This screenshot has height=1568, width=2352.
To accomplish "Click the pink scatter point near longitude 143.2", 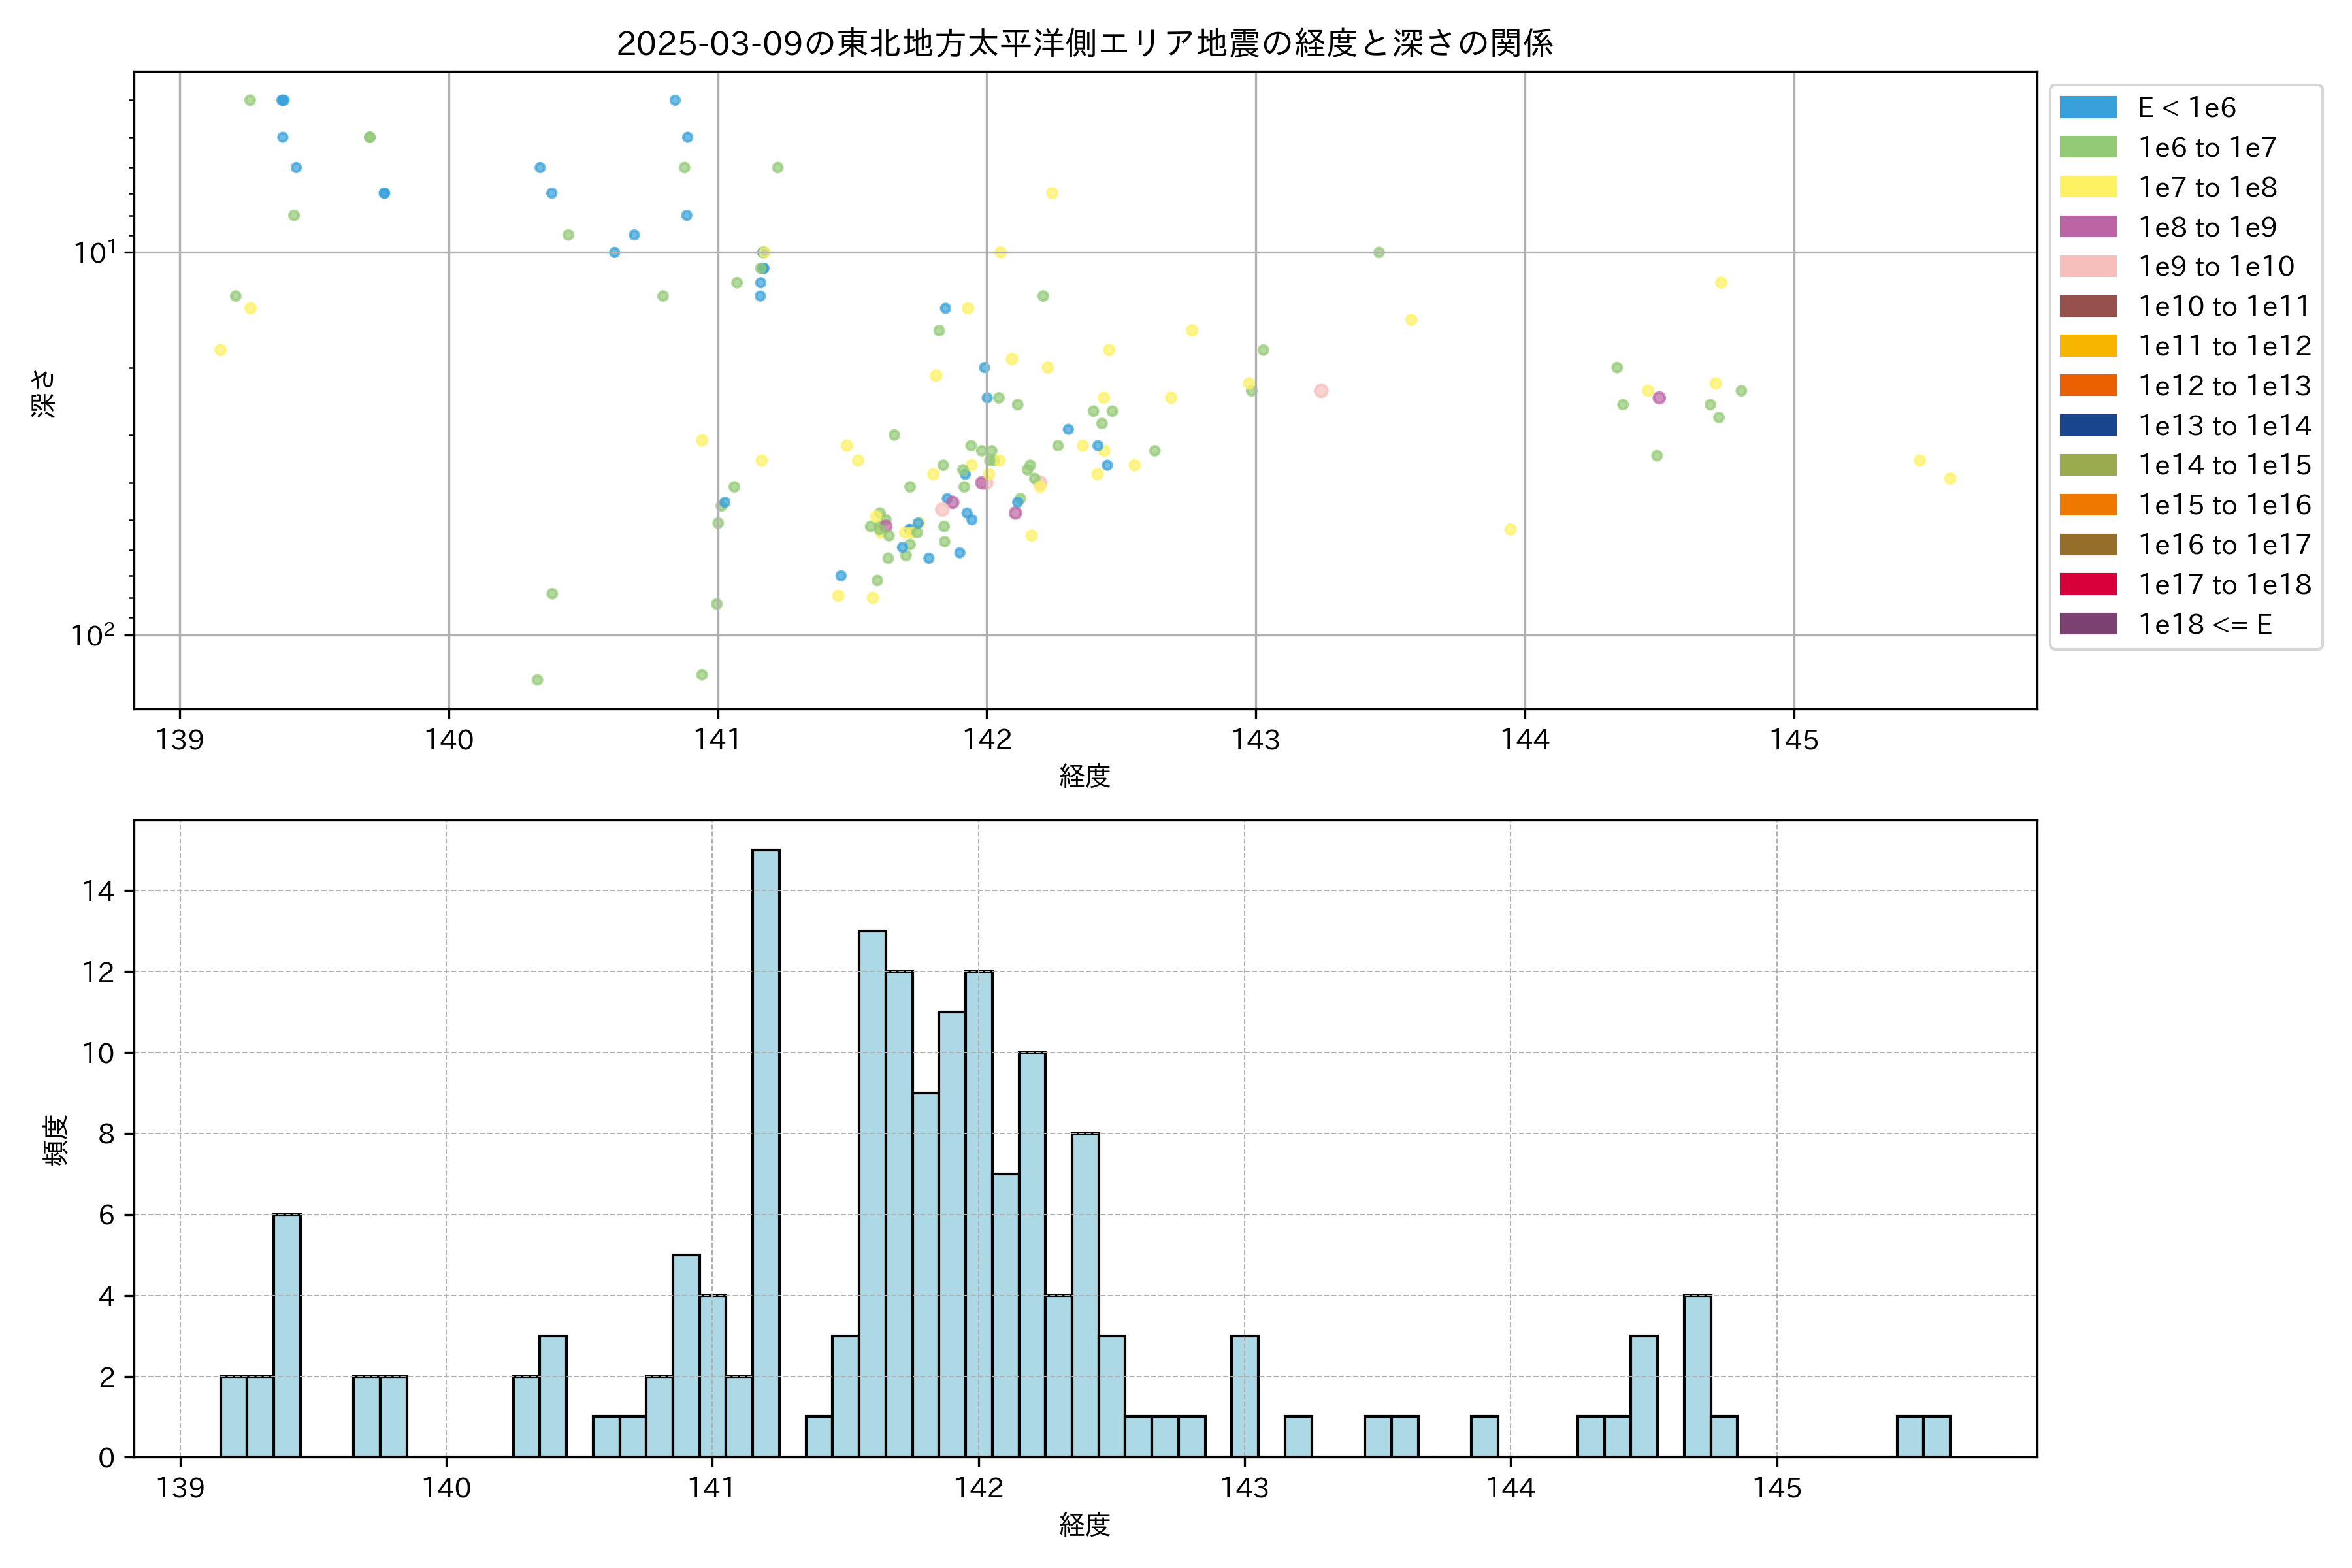I will click(1320, 391).
